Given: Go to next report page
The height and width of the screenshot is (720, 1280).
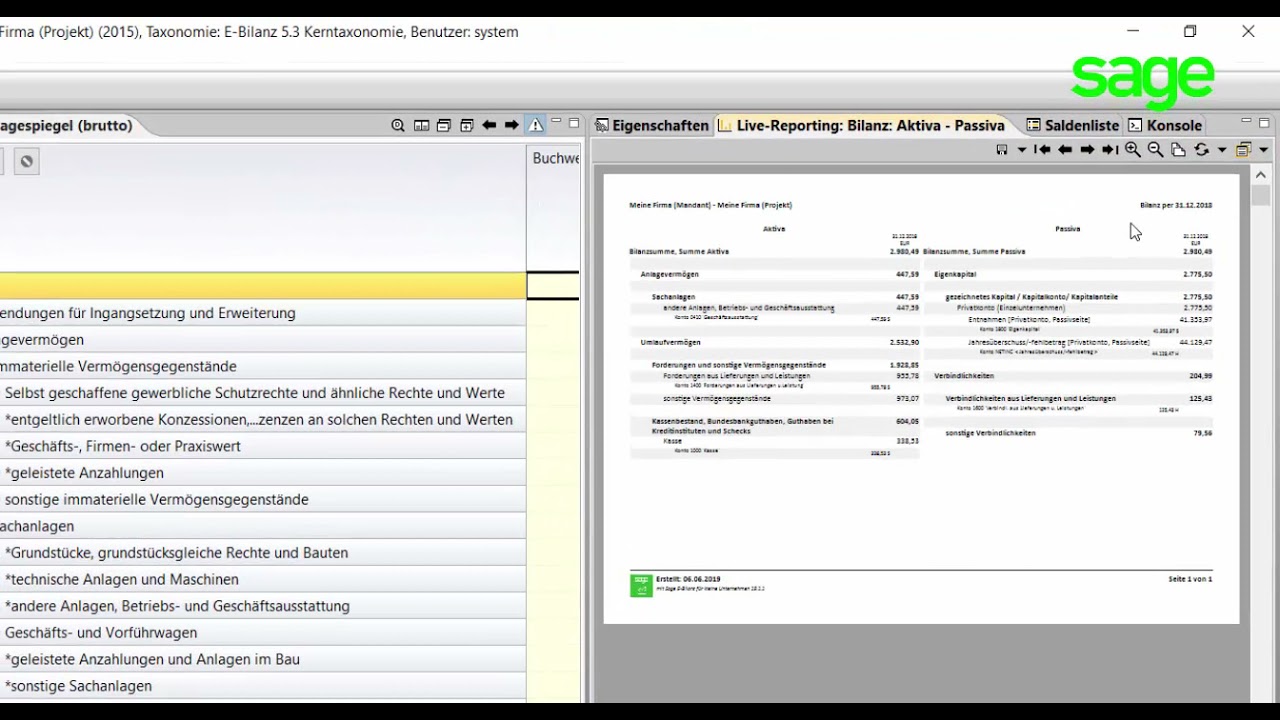Looking at the screenshot, I should (x=1087, y=150).
